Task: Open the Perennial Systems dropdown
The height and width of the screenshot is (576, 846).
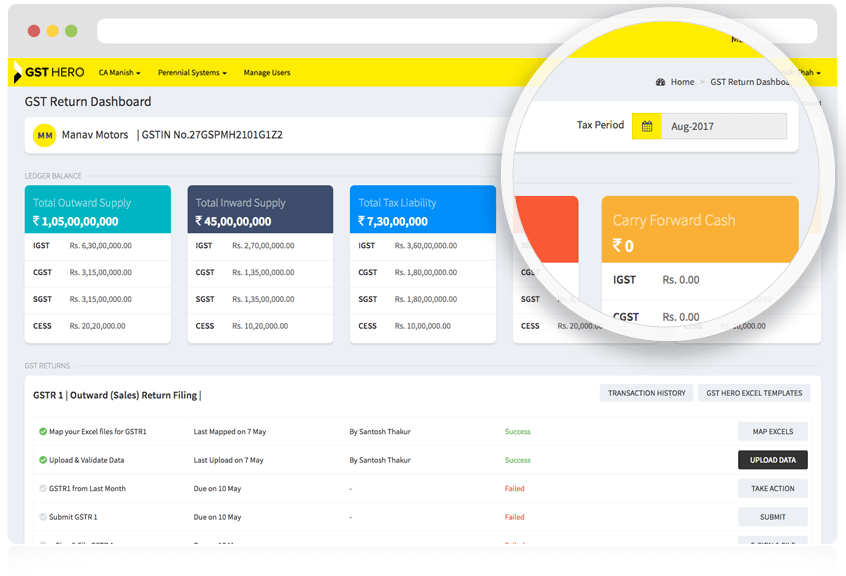Action: pos(192,72)
